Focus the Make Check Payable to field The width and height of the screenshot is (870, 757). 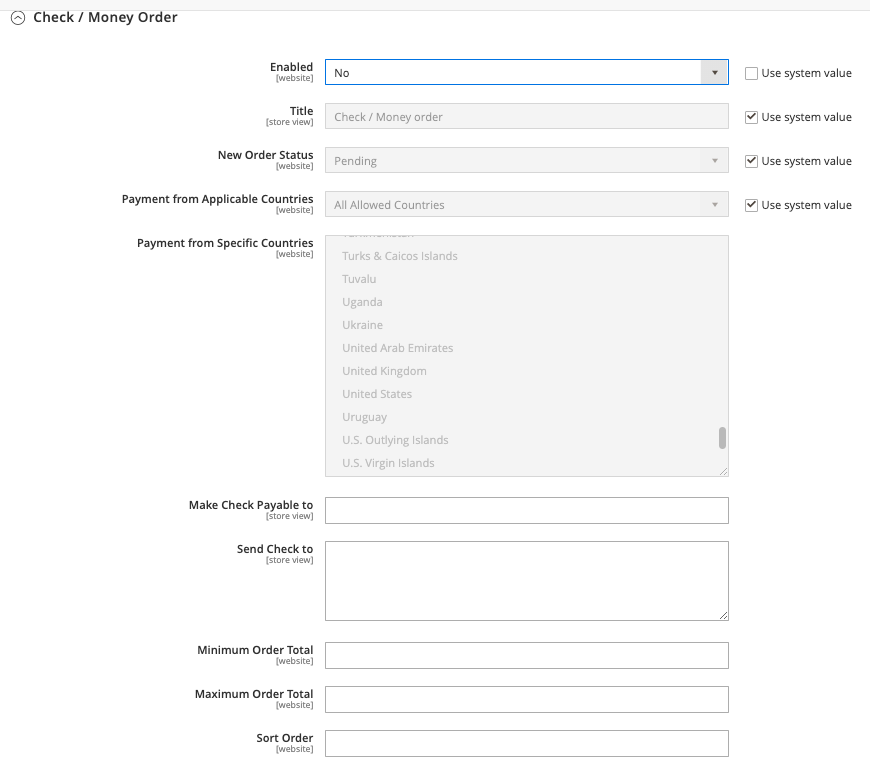pyautogui.click(x=527, y=511)
